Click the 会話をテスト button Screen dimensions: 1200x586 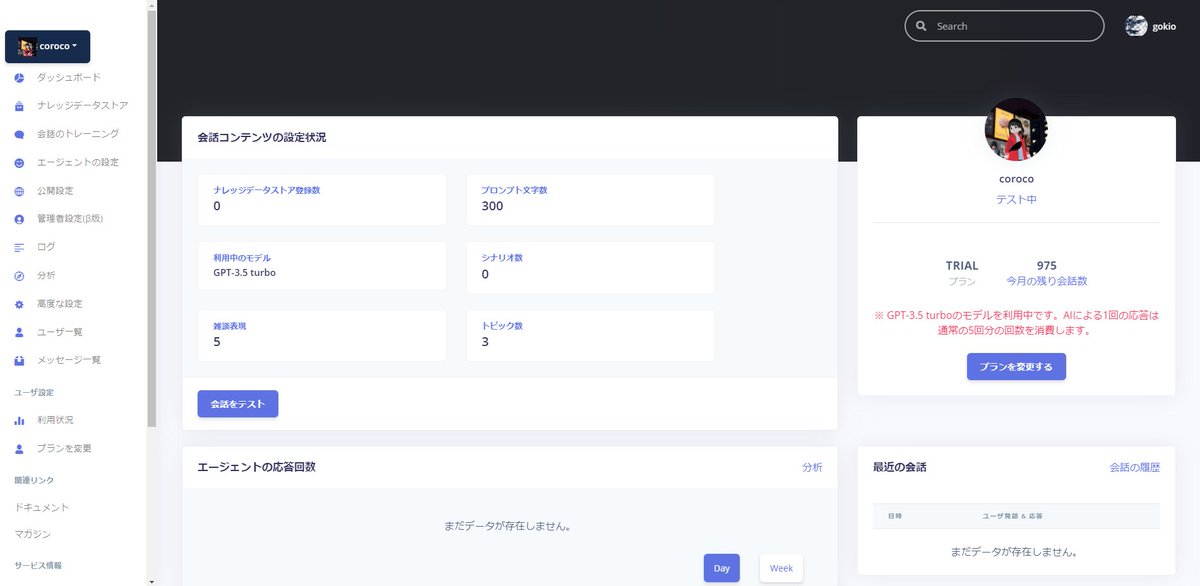tap(238, 404)
